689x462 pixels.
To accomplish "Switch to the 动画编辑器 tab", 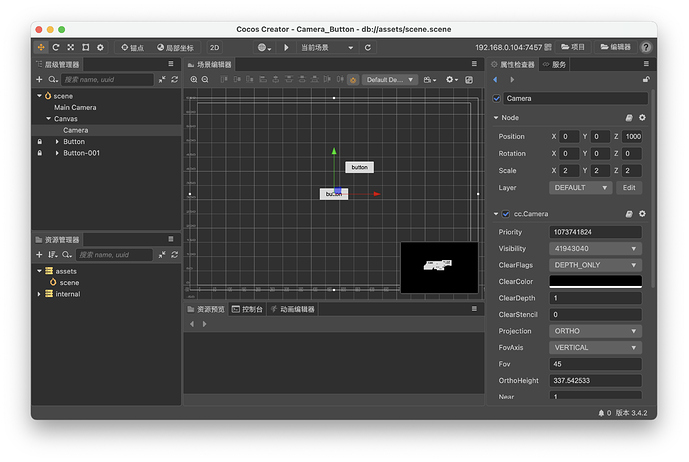I will pyautogui.click(x=293, y=309).
